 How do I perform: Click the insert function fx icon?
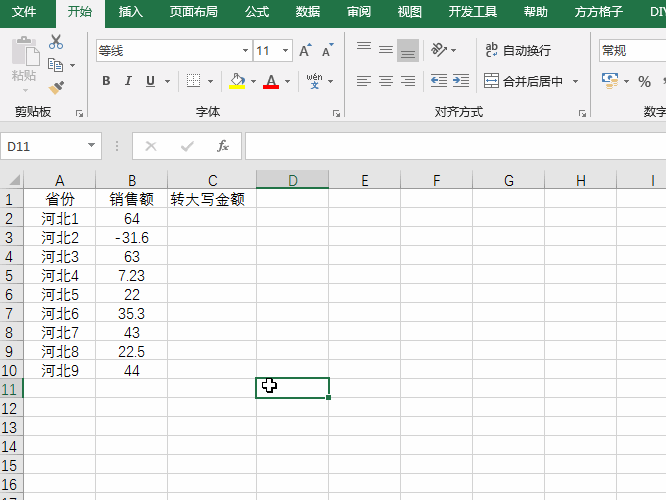(x=223, y=146)
